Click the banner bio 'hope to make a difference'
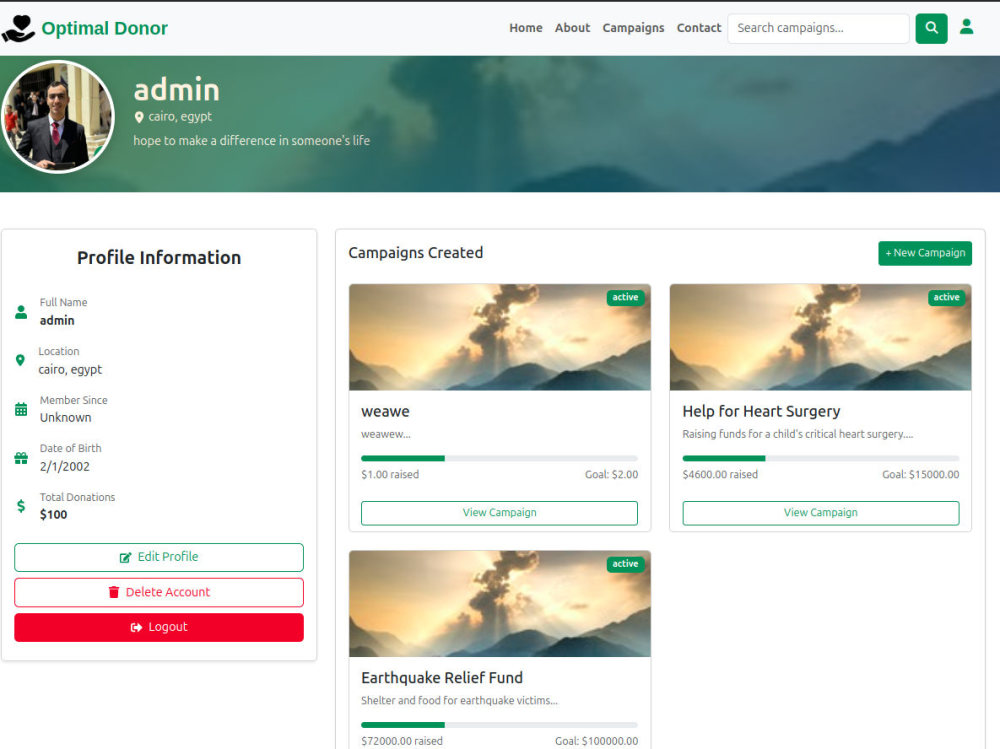The width and height of the screenshot is (1000, 749). 251,140
